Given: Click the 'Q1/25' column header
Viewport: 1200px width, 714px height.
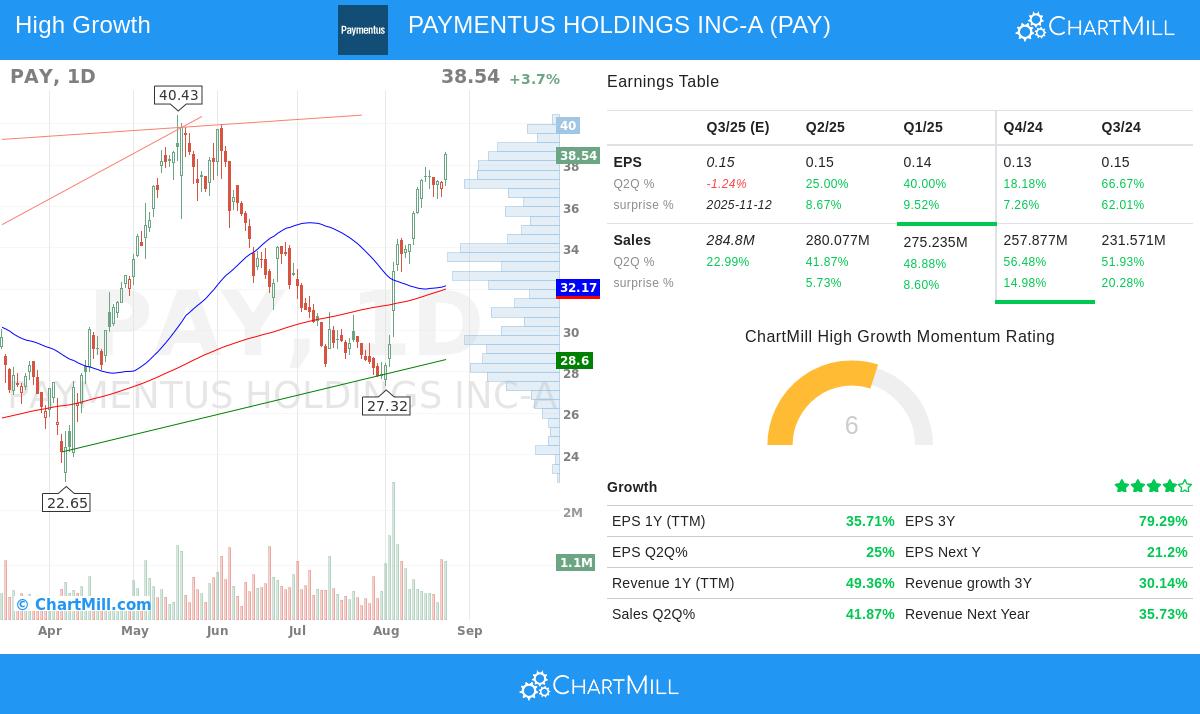Looking at the screenshot, I should coord(923,127).
